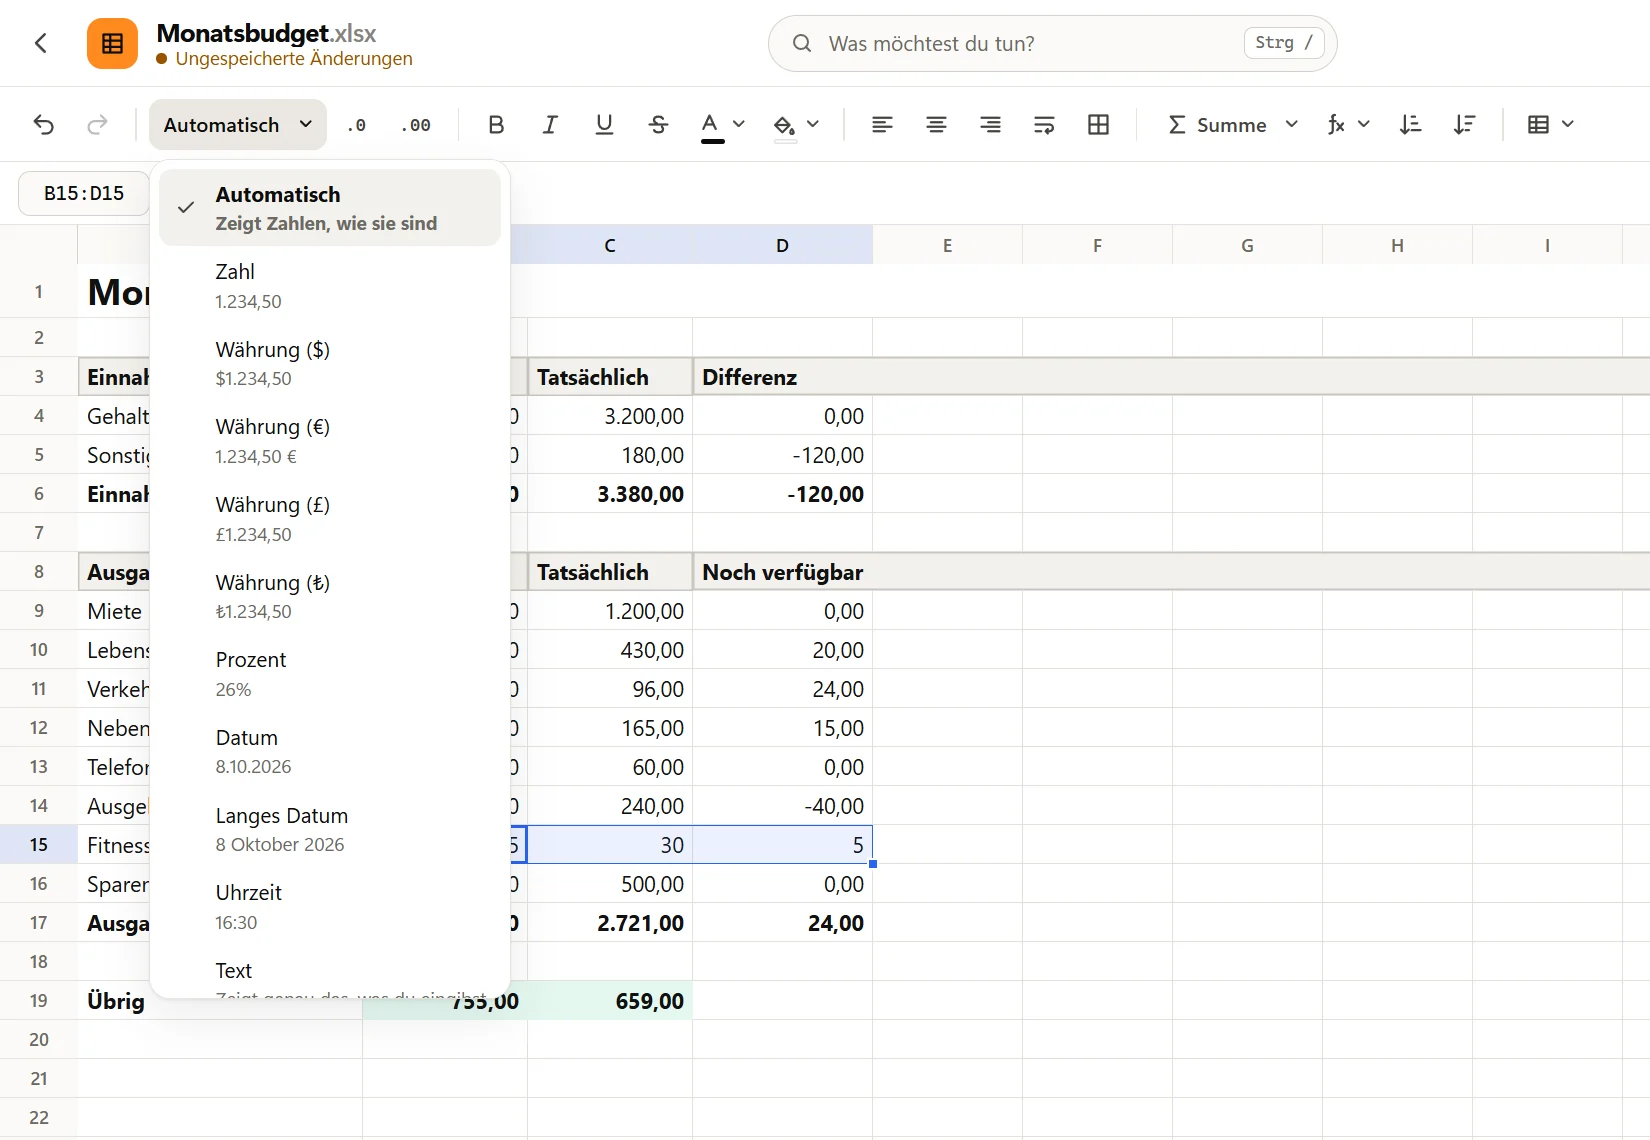Decrease decimal places (.0)
The image size is (1650, 1140).
click(x=356, y=125)
